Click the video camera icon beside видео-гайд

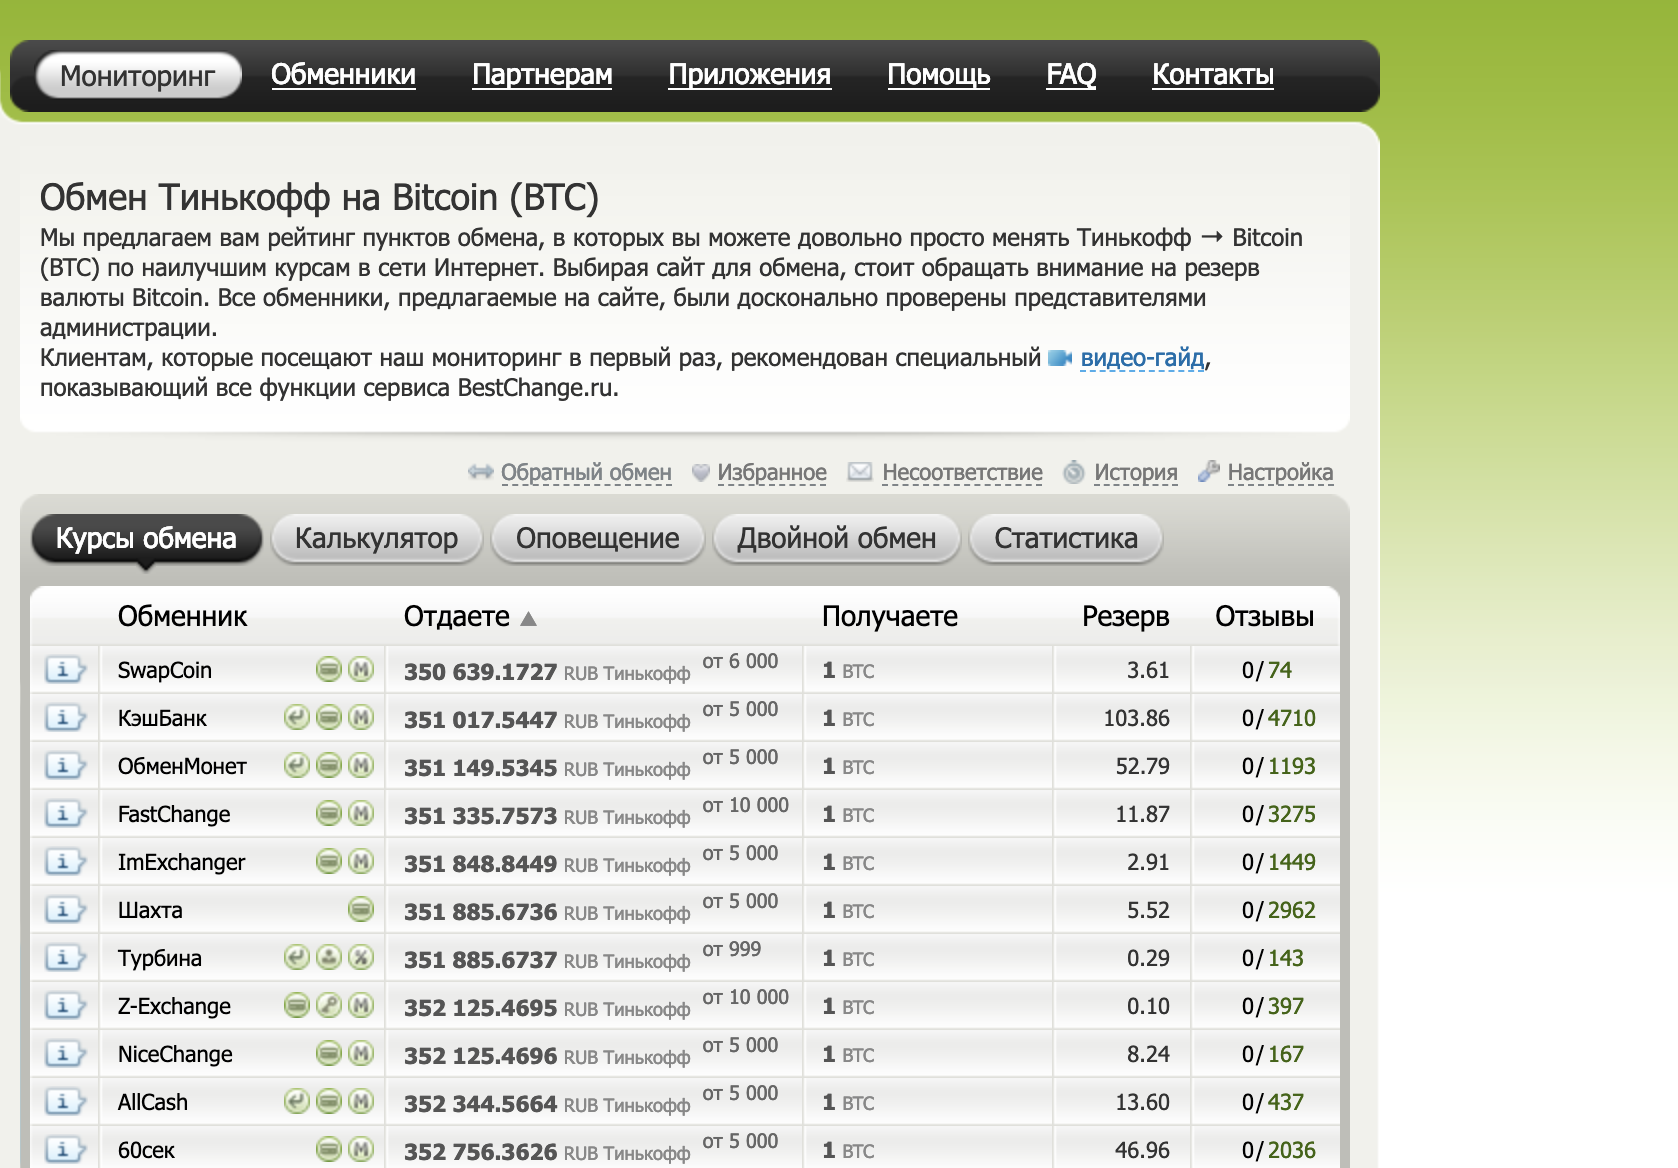pyautogui.click(x=1060, y=358)
